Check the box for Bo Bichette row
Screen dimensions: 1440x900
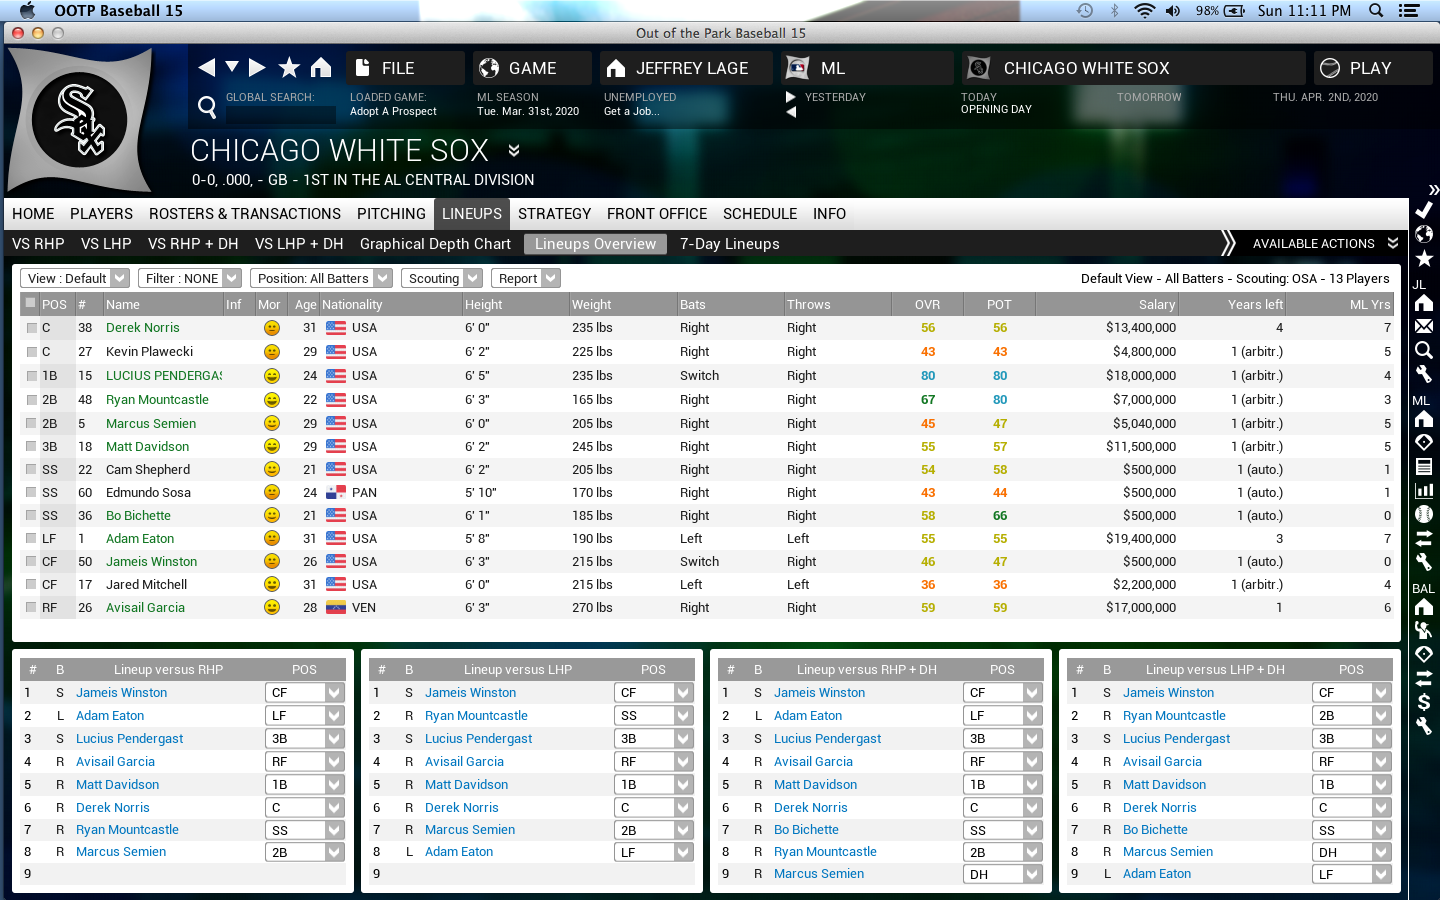click(x=31, y=516)
